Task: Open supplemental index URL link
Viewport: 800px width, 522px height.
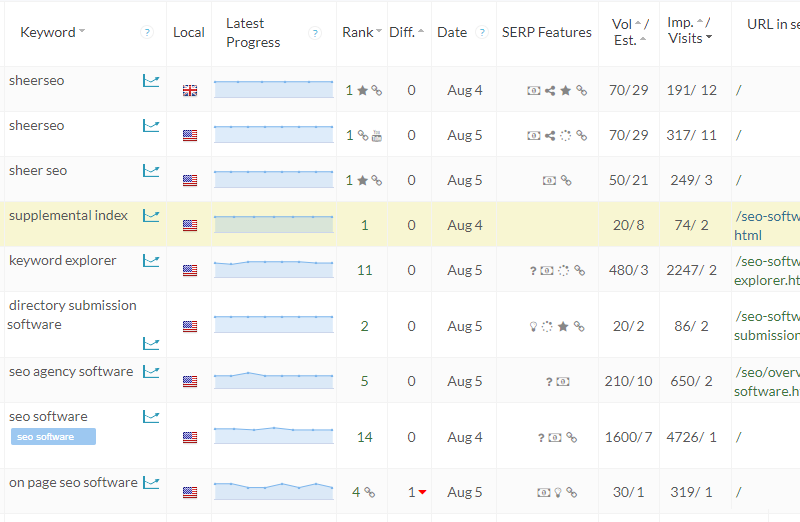Action: coord(767,226)
